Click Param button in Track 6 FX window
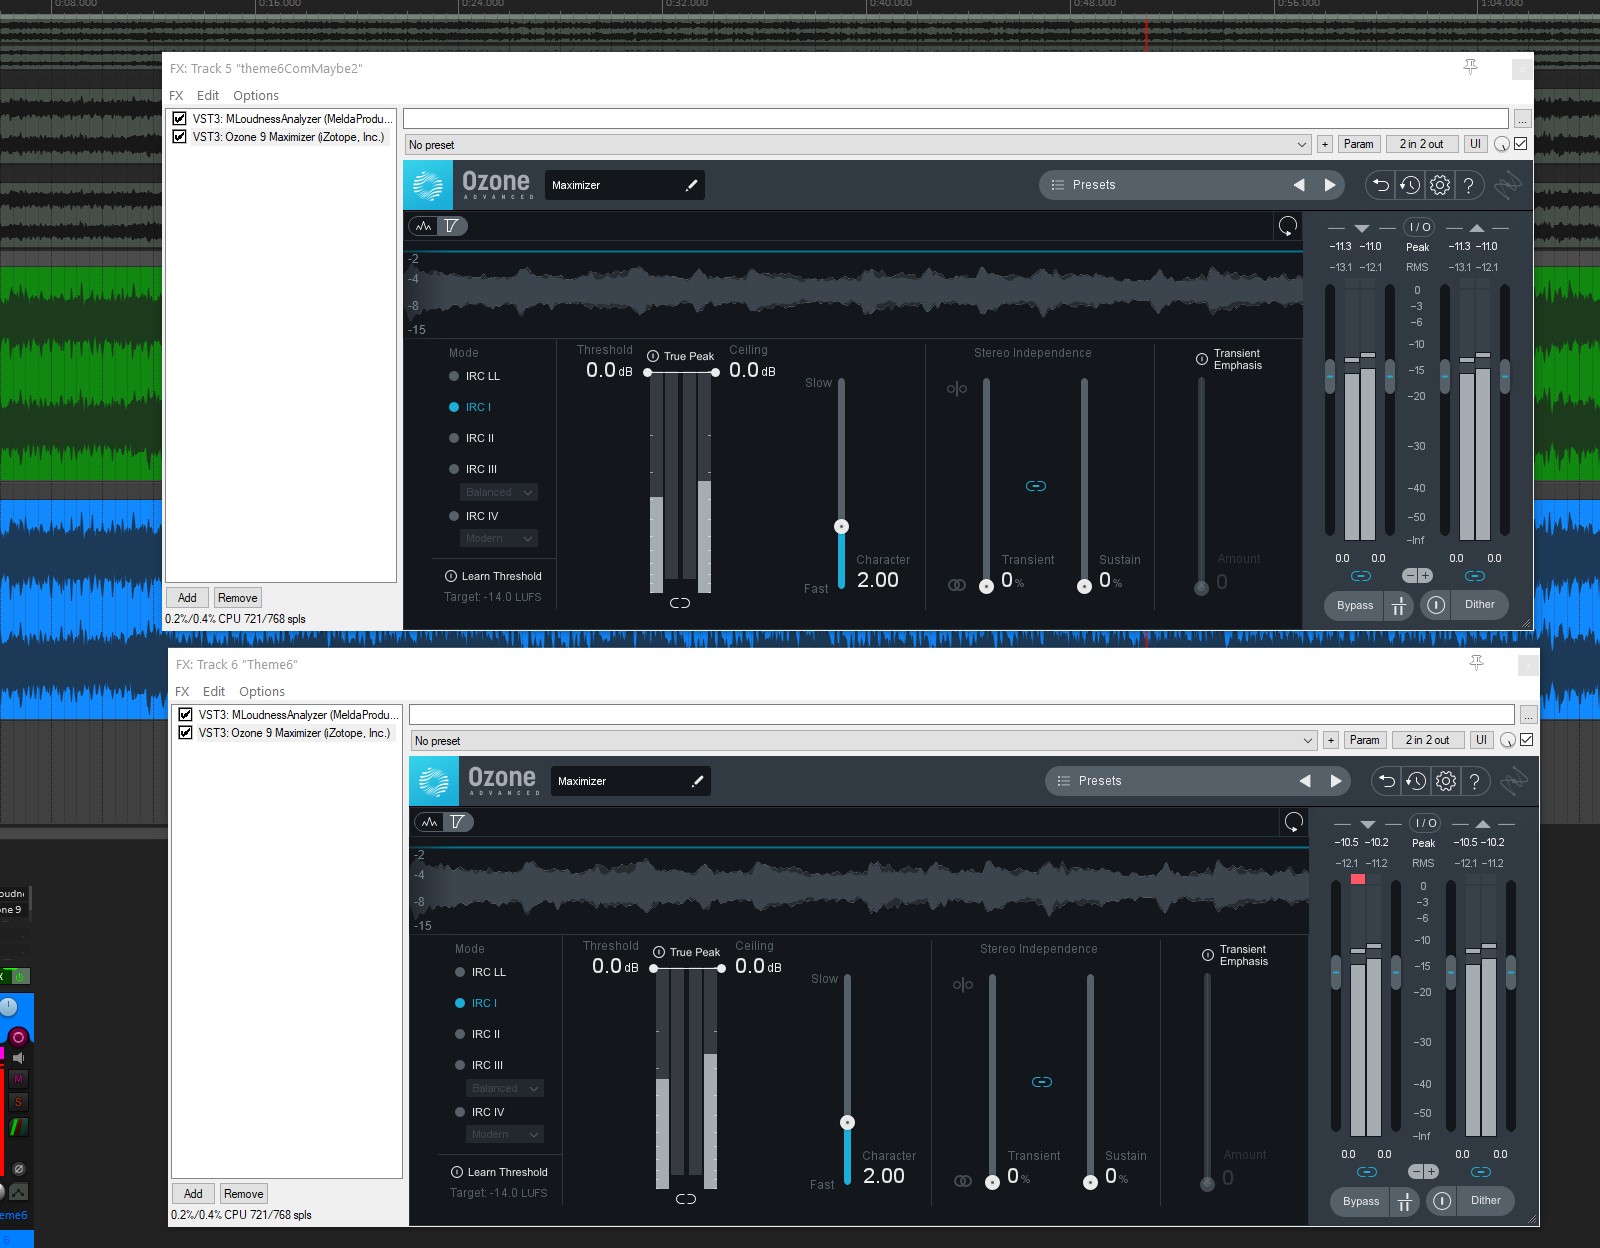 point(1364,740)
